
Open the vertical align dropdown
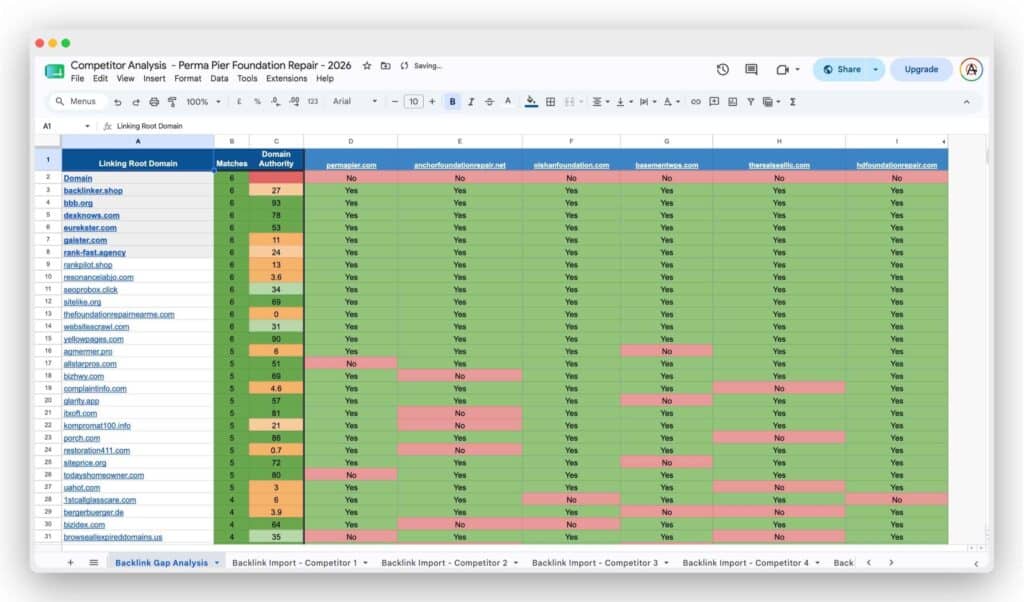click(x=624, y=102)
